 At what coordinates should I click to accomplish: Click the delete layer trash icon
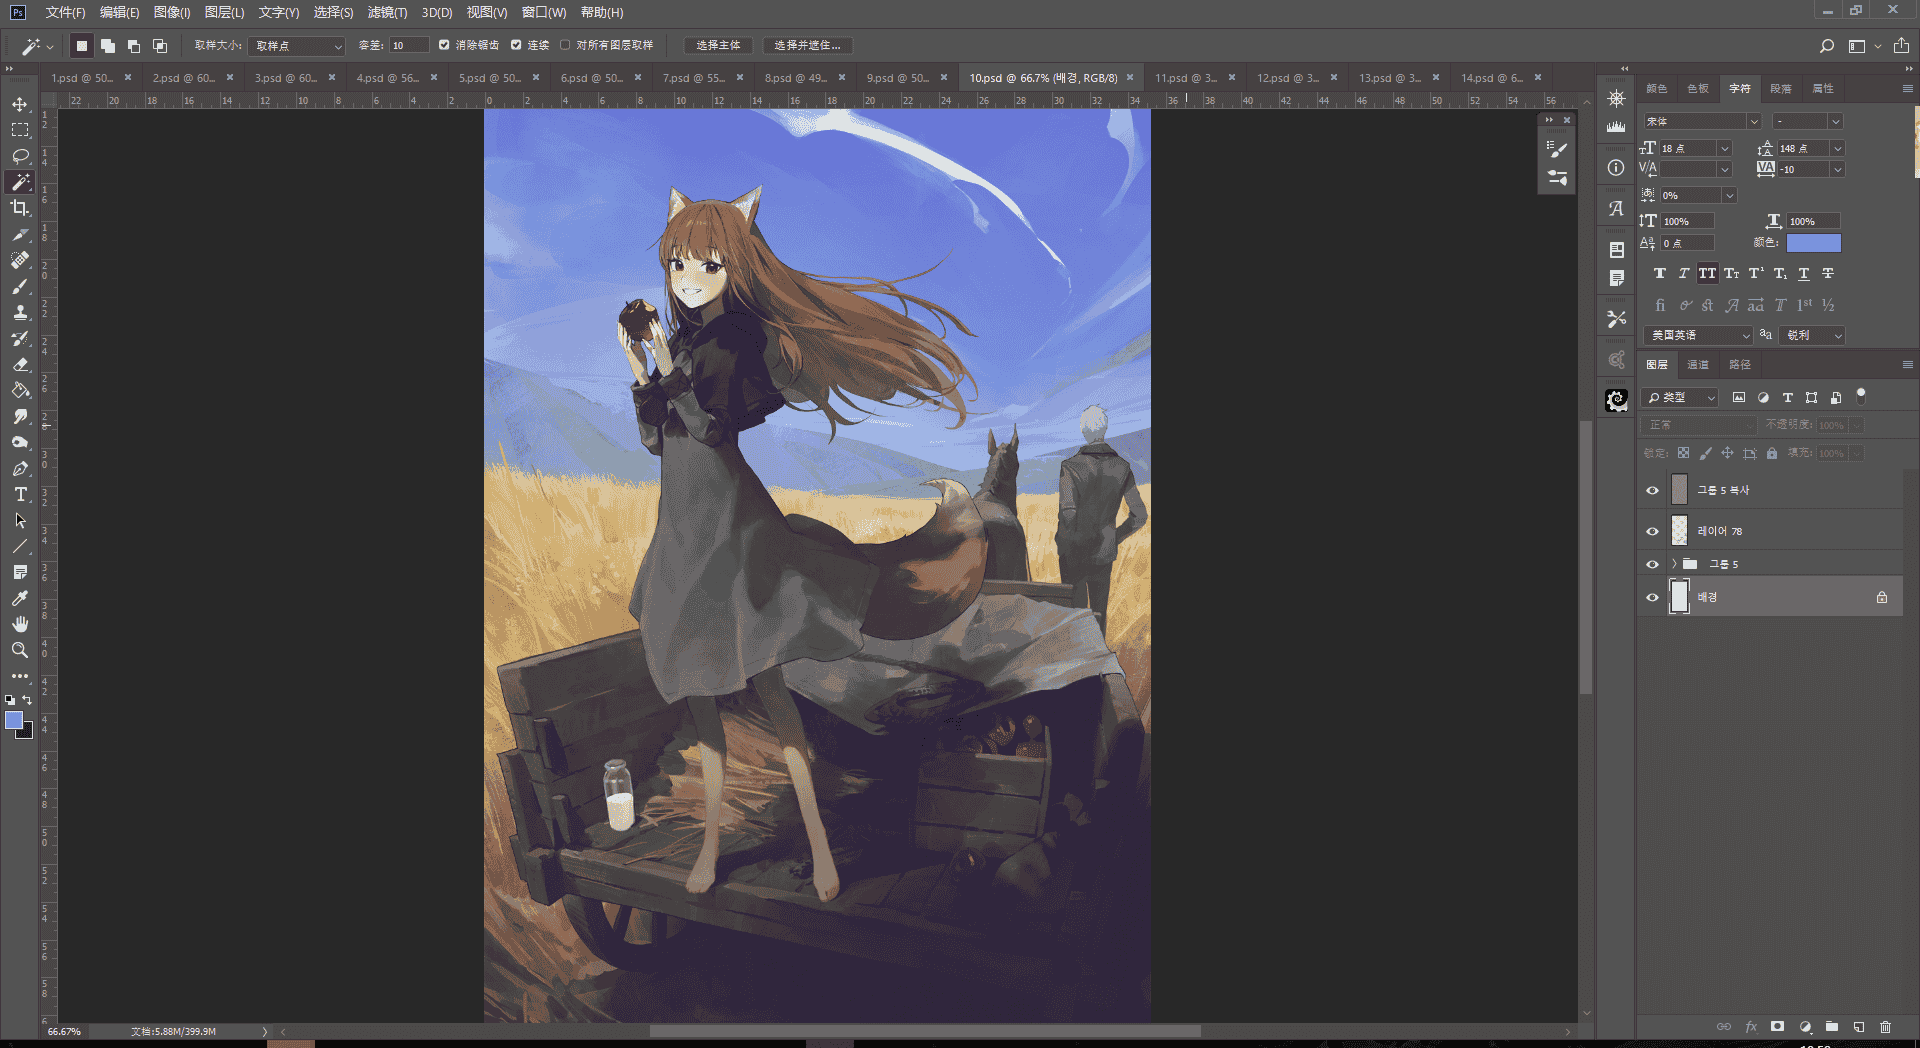click(1885, 1027)
